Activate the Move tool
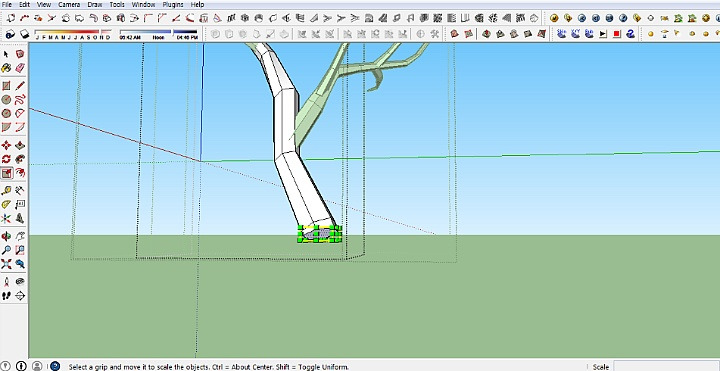This screenshot has width=720, height=371. [x=6, y=146]
